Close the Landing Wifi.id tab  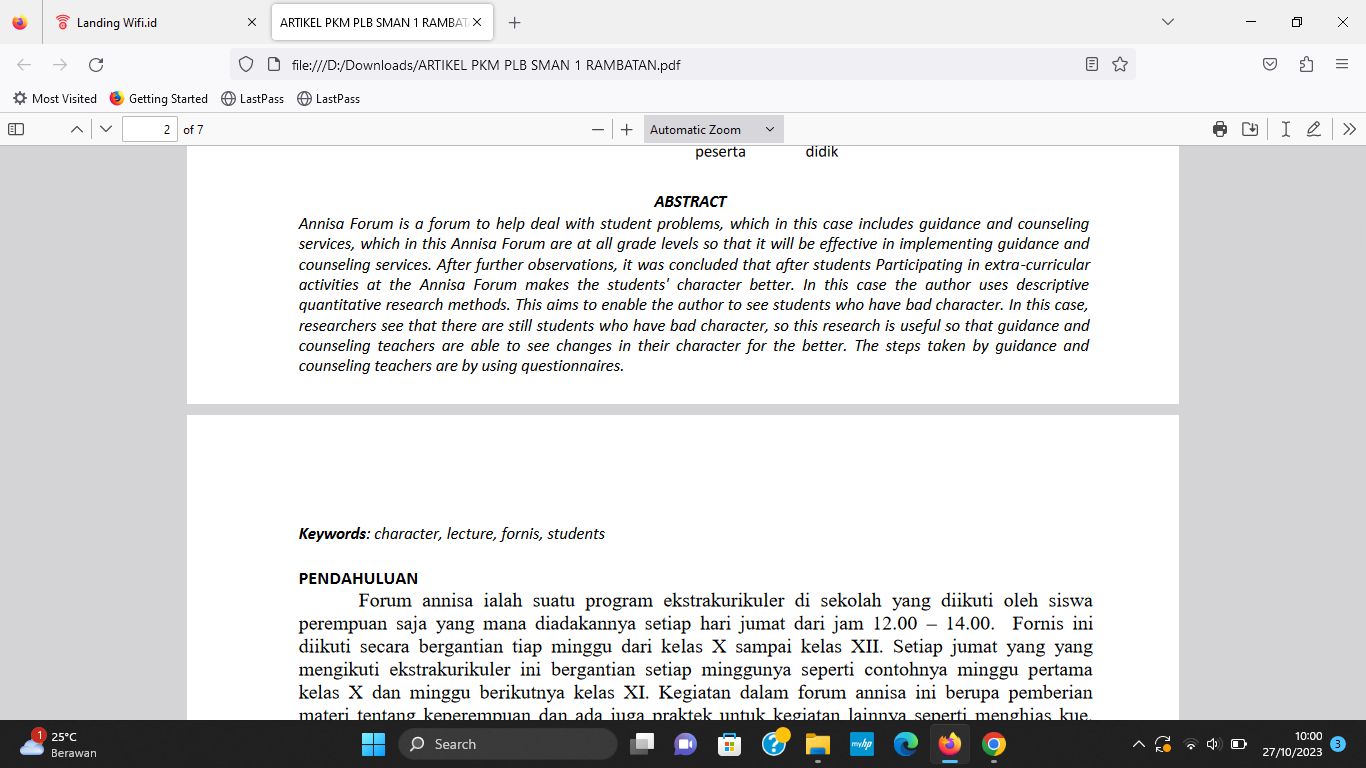click(252, 22)
